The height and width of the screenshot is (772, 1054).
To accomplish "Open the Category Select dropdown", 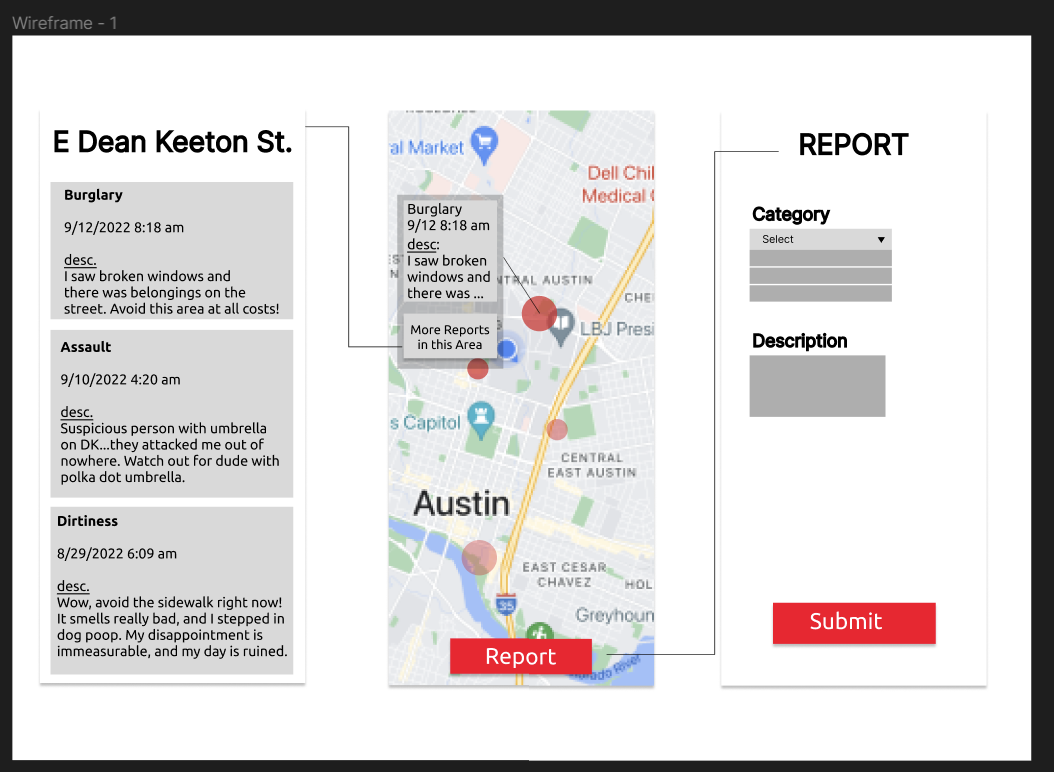I will tap(820, 239).
